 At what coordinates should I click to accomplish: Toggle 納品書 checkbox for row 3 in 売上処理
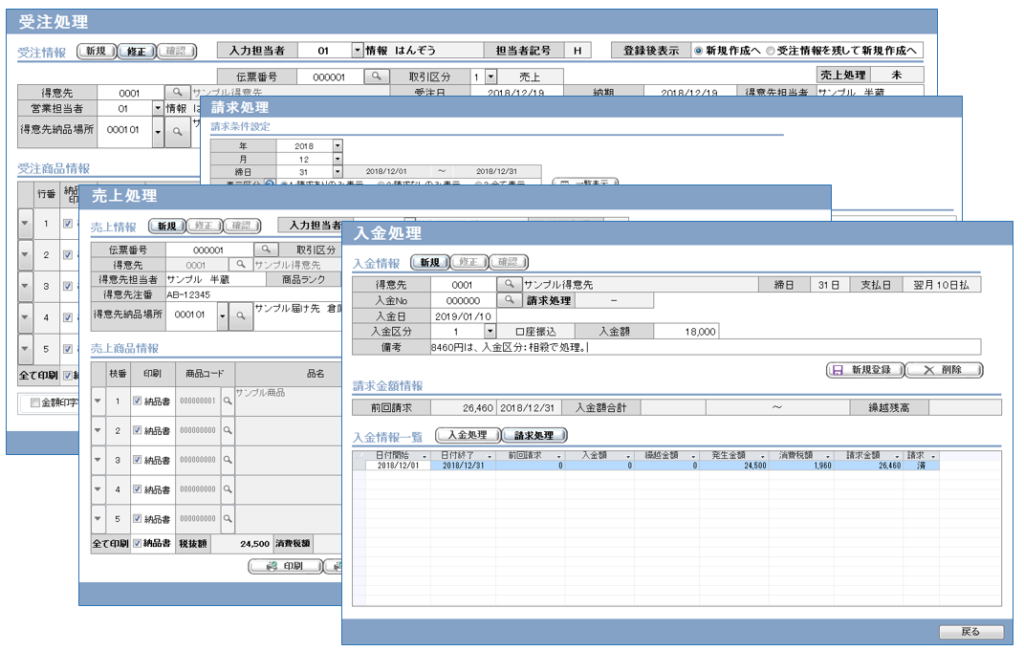click(x=137, y=460)
